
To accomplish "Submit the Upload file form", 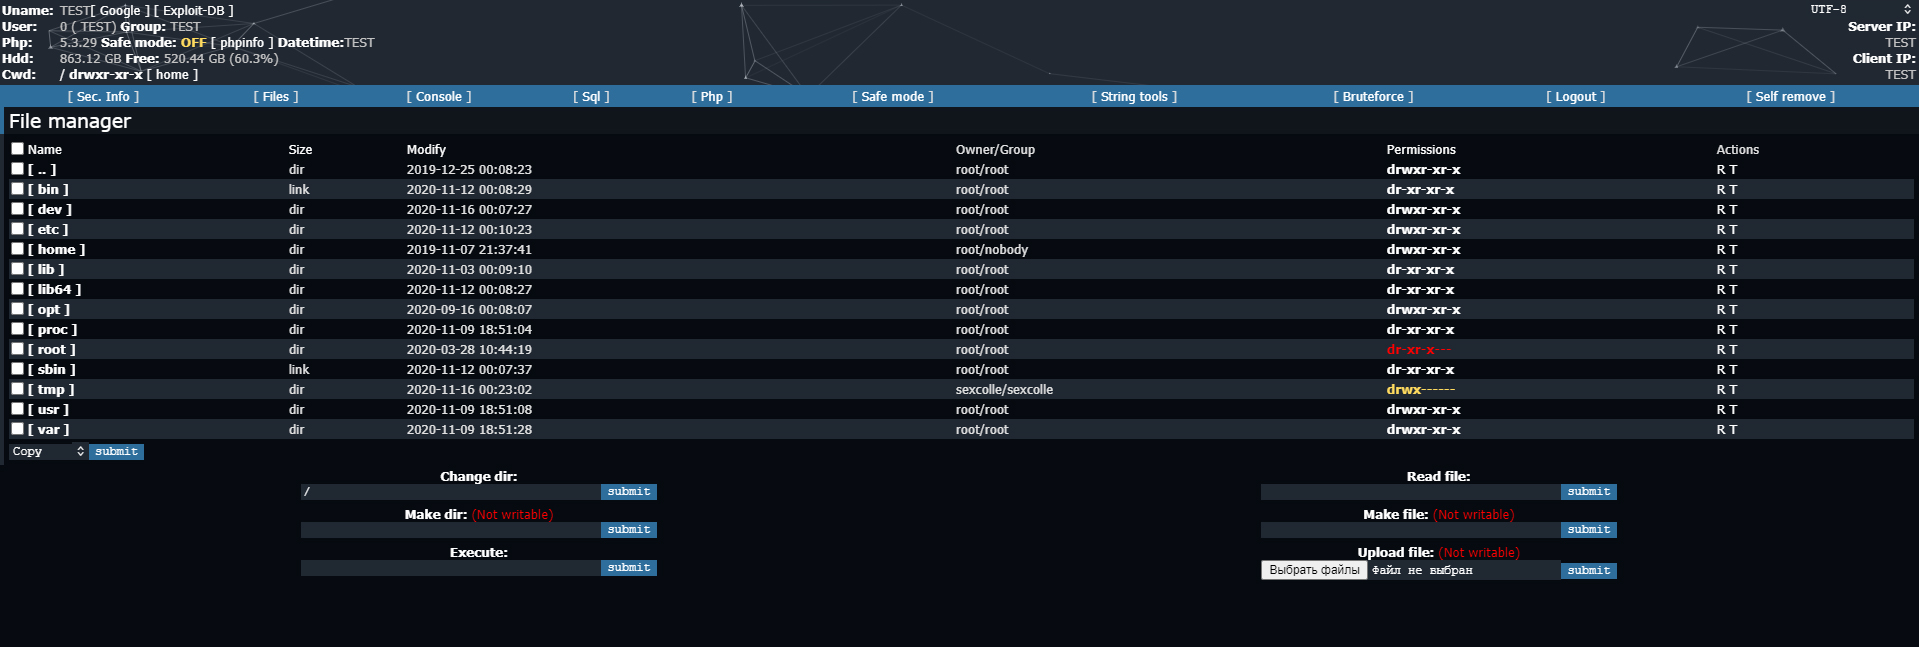I will click(1589, 571).
